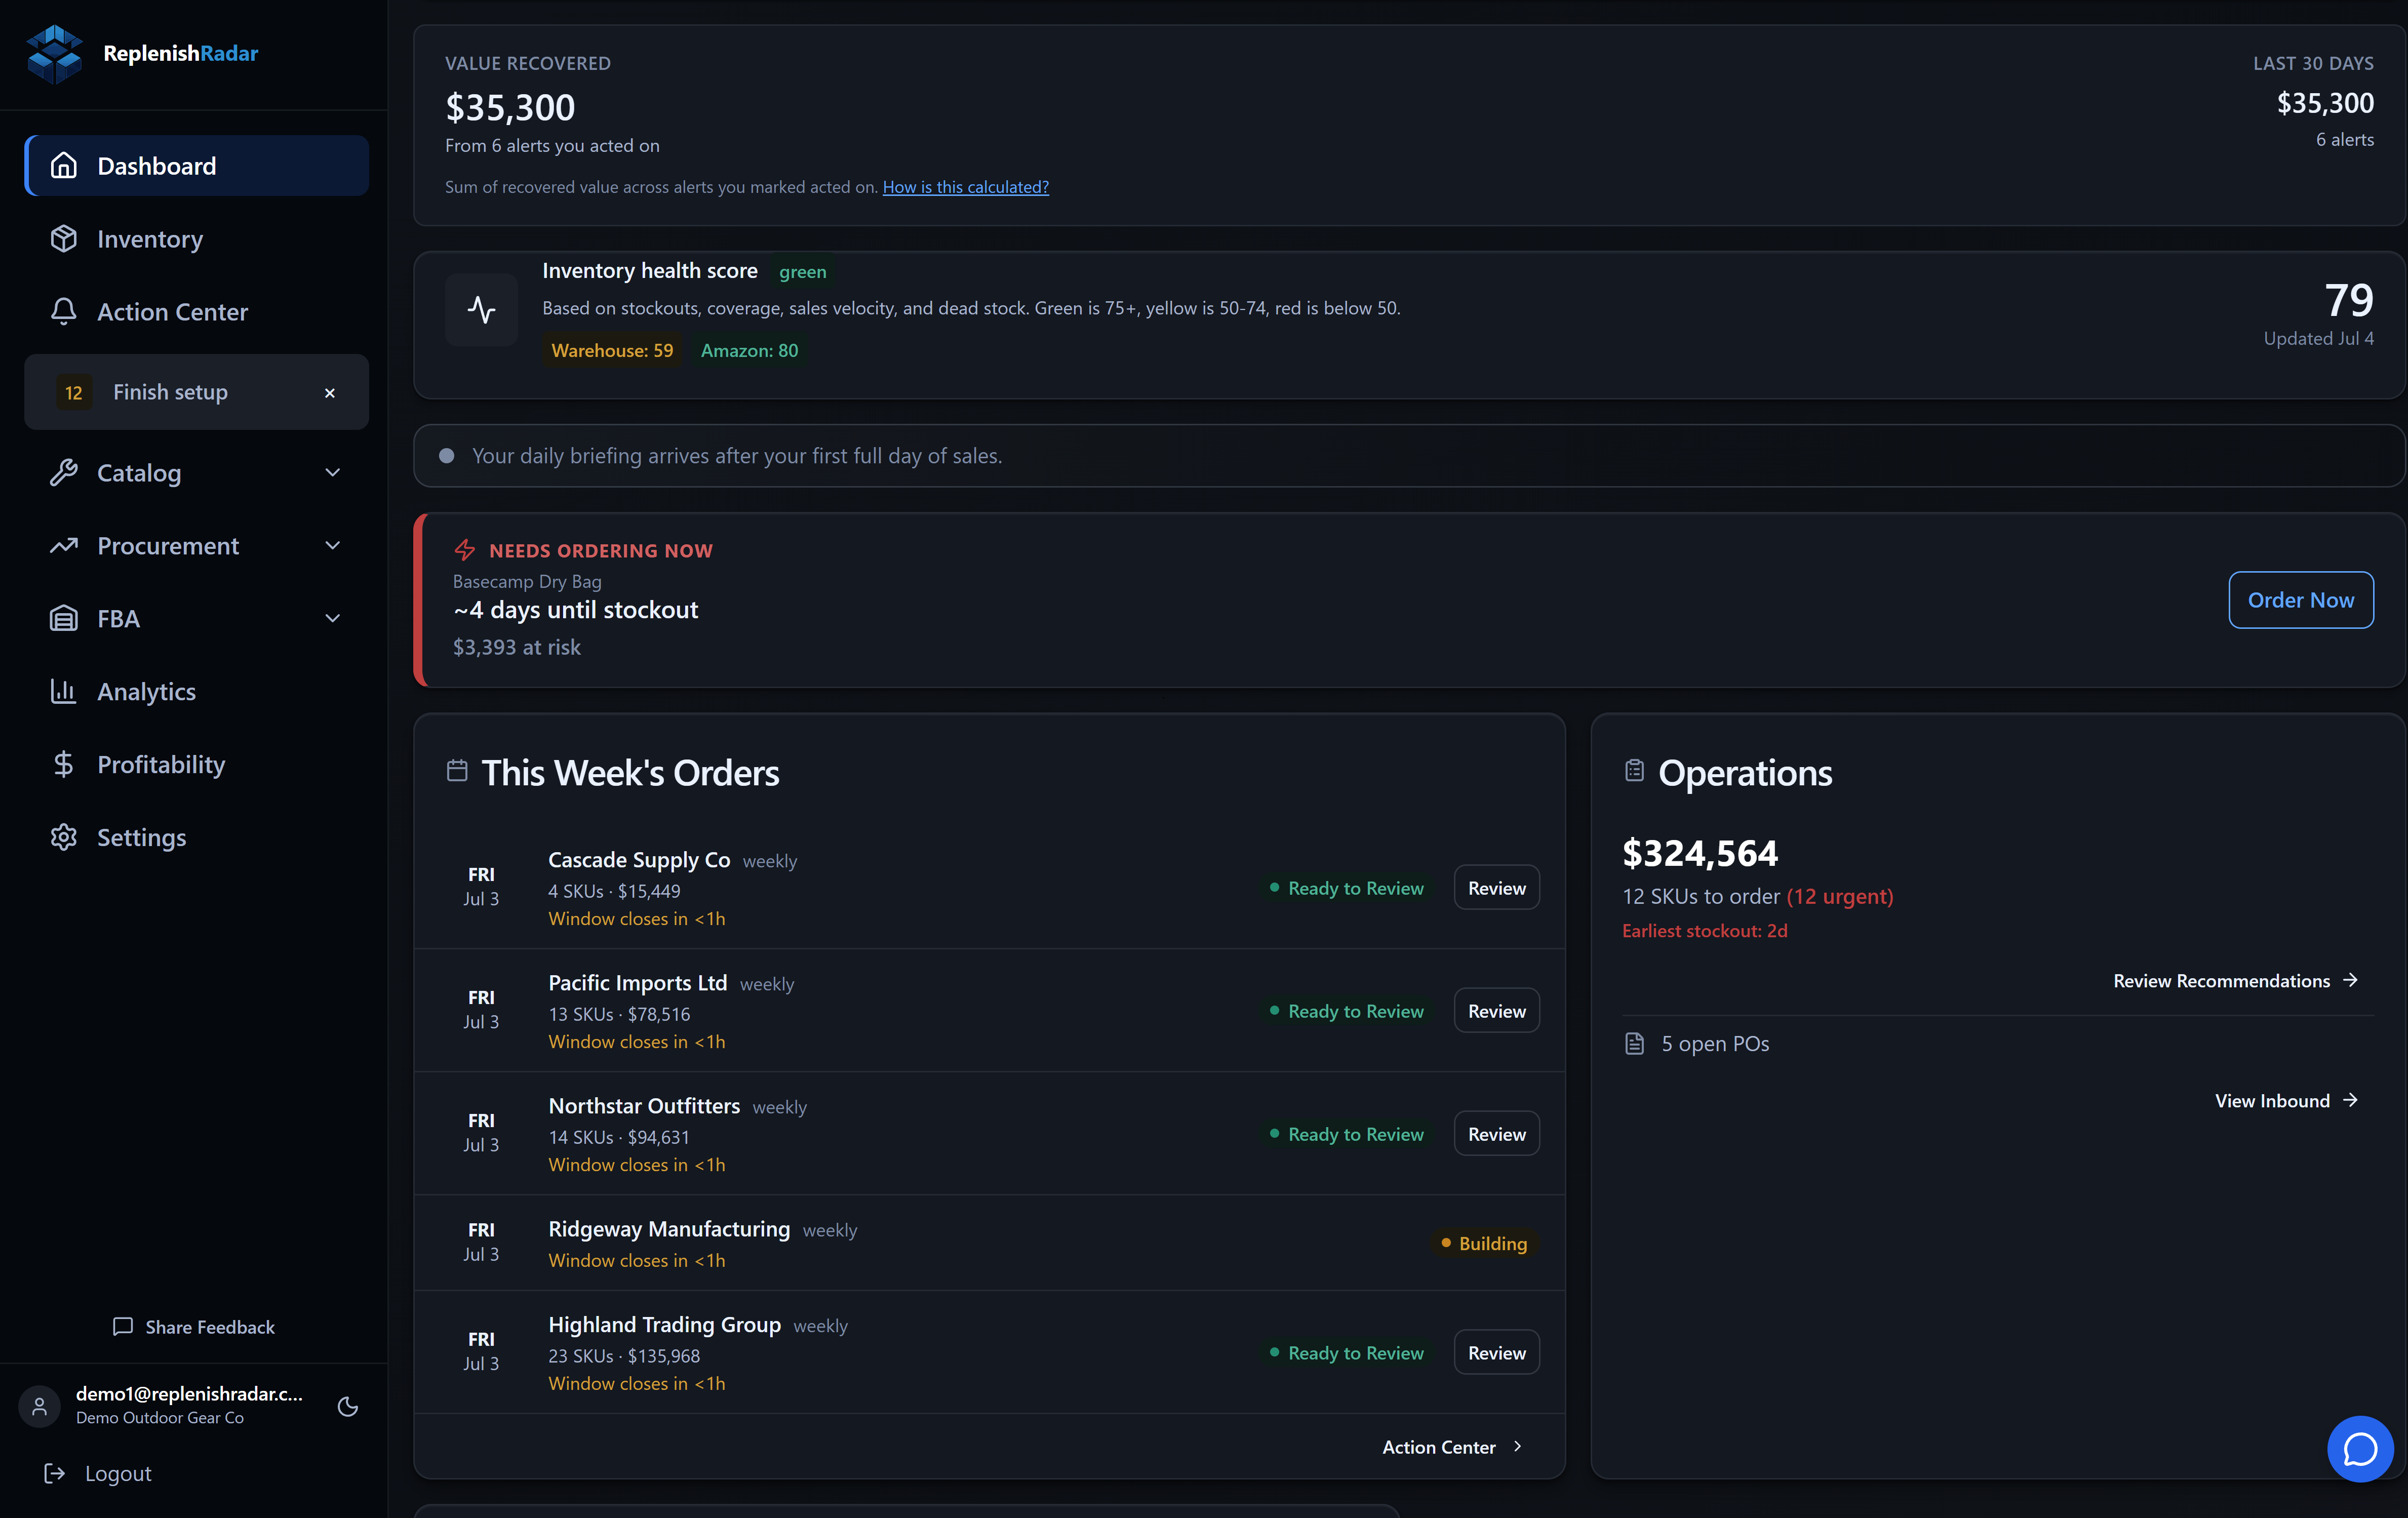Click the Action Center bell icon

pos(64,312)
